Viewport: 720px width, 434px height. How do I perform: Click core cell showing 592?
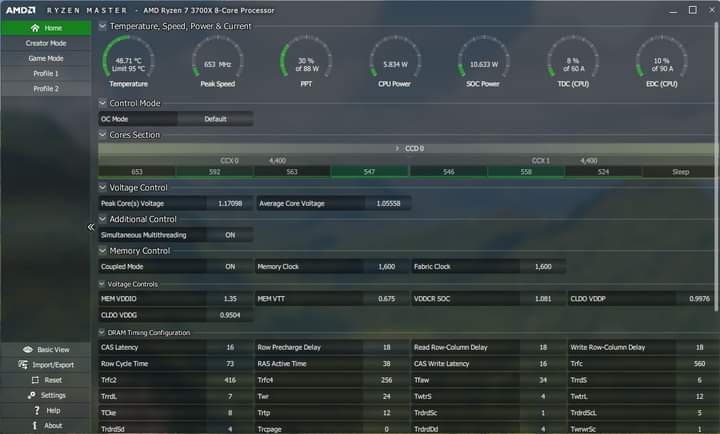coord(214,172)
